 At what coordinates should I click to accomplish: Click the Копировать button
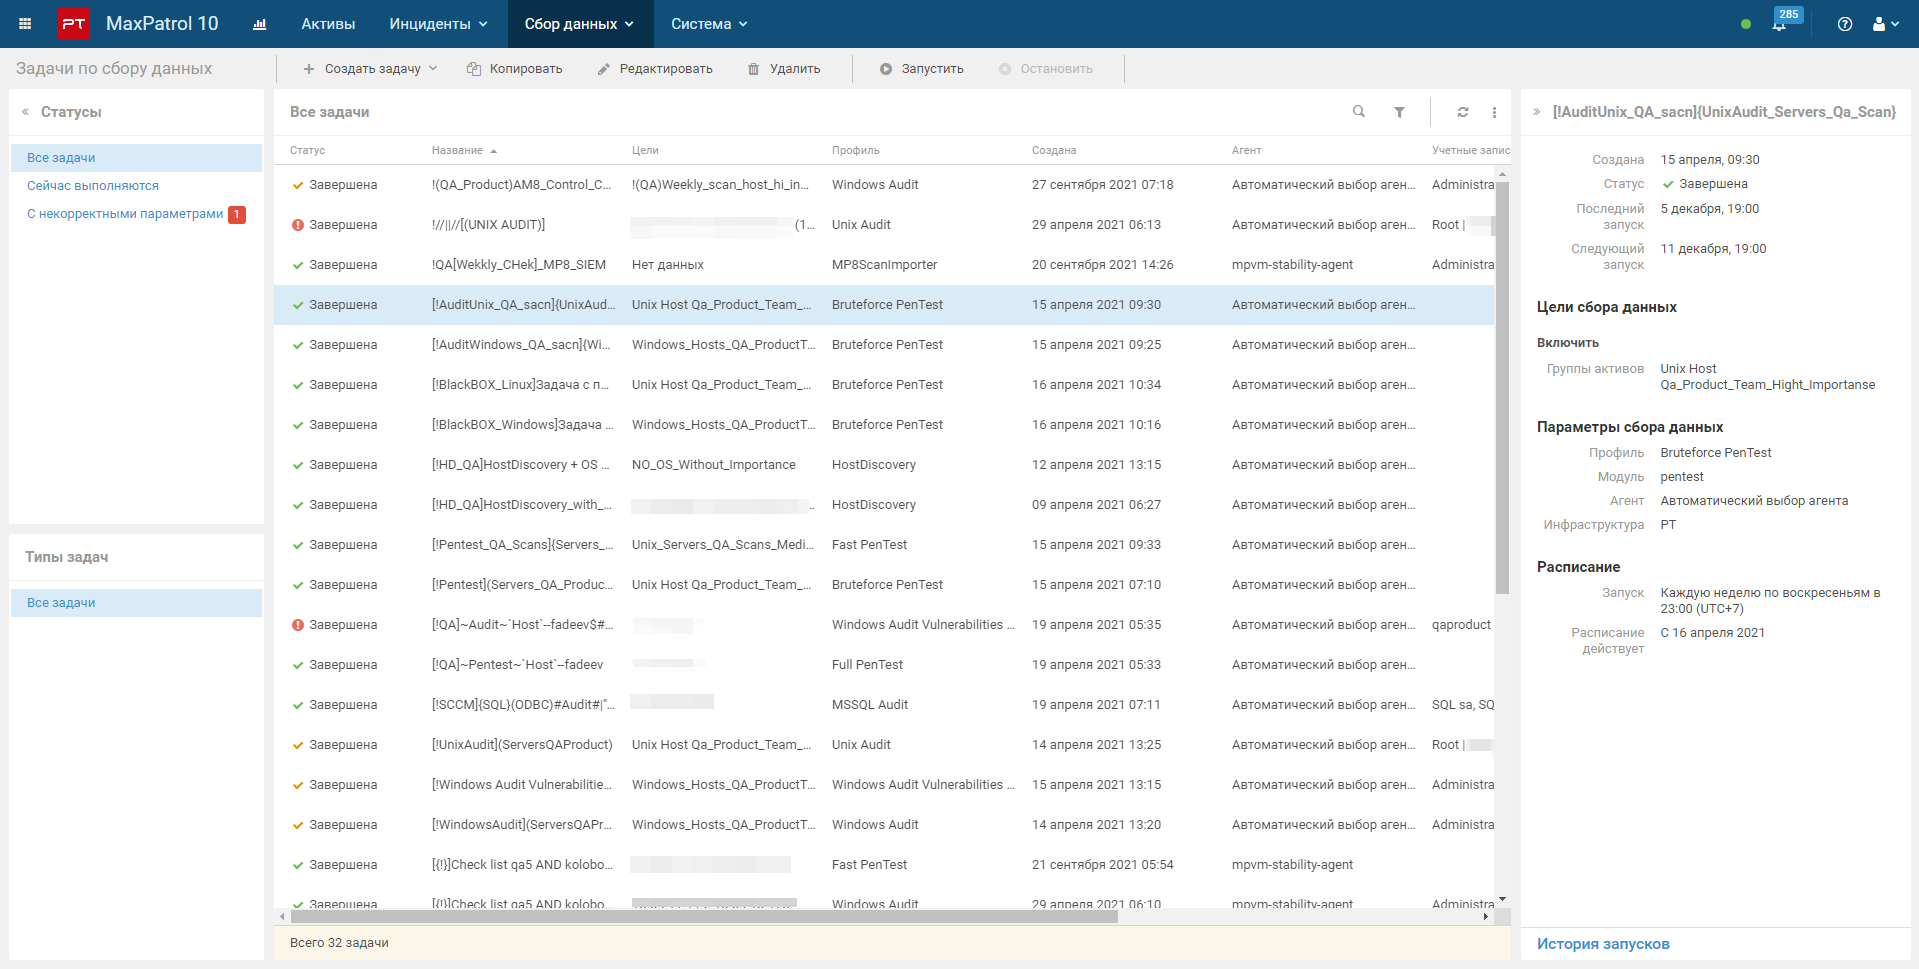click(514, 69)
